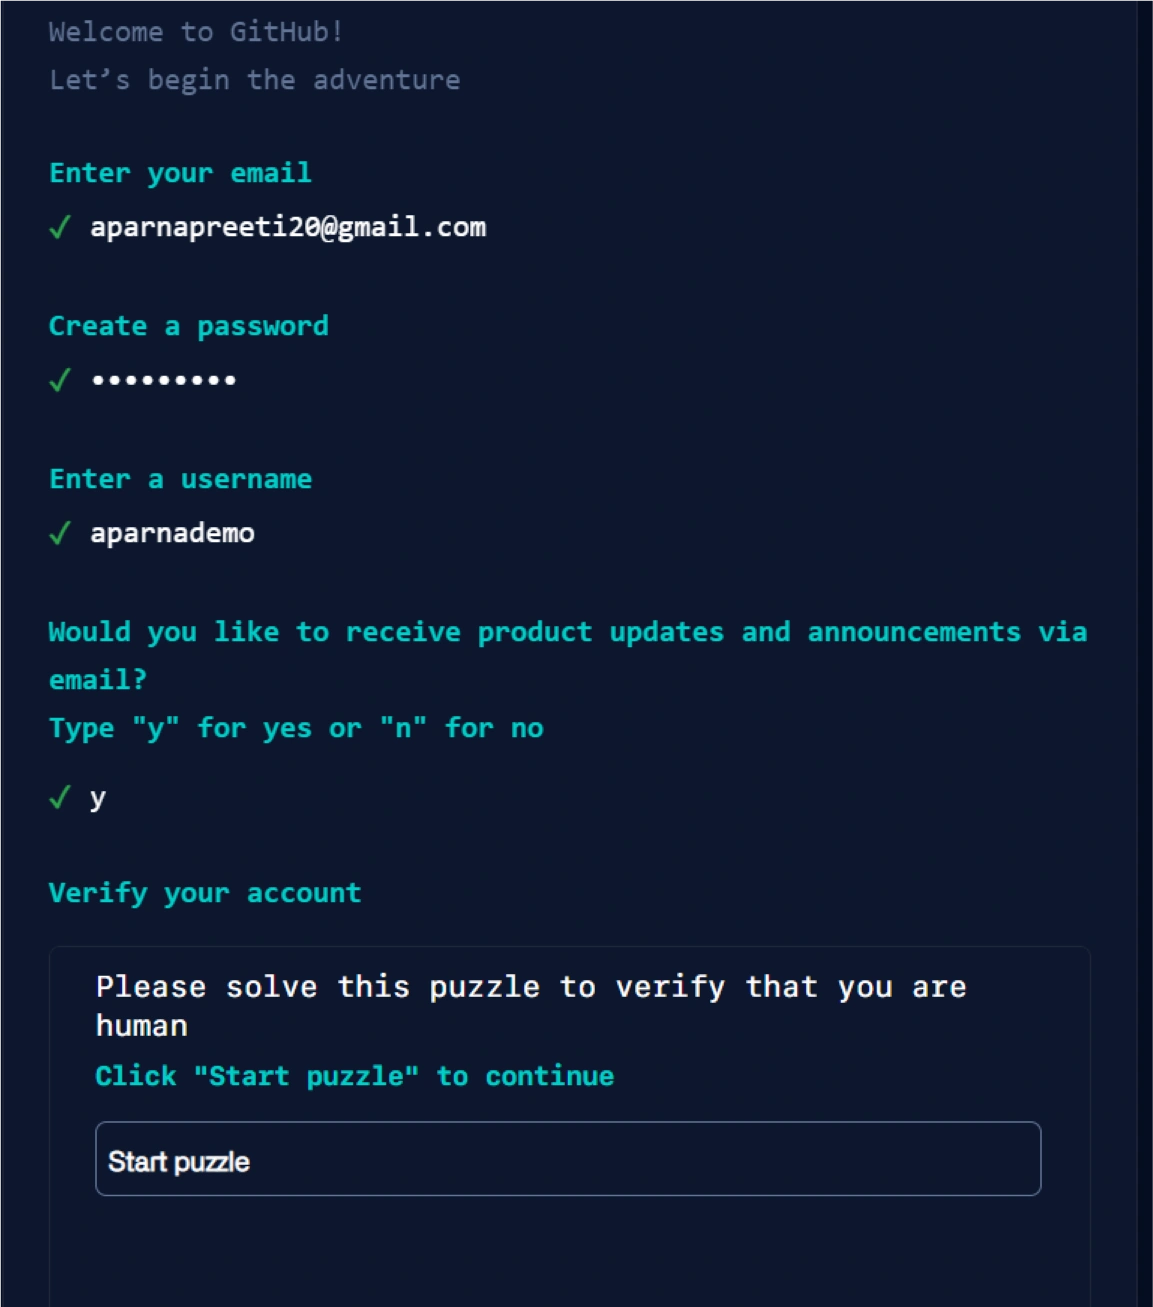Click the green checkmark beside the 'y' answer

[60, 797]
